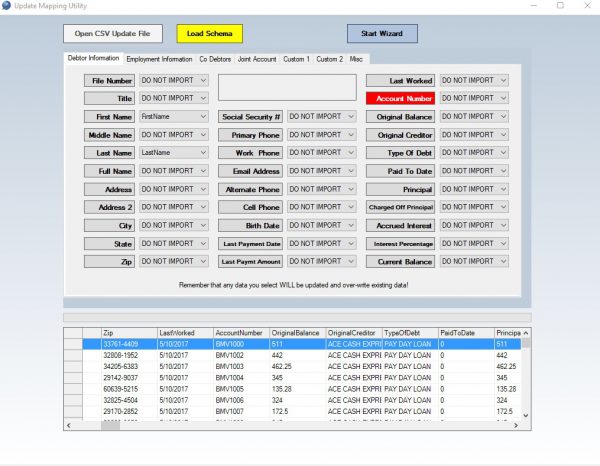Open the Co Debtors tab
The height and width of the screenshot is (466, 600).
coord(215,59)
